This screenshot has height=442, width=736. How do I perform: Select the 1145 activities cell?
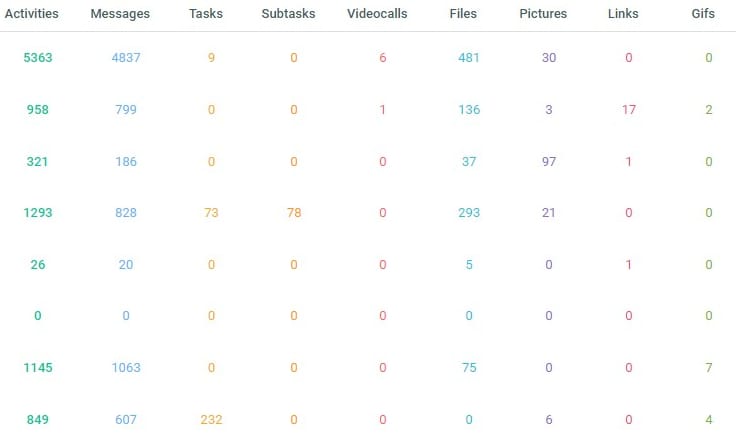(x=37, y=368)
